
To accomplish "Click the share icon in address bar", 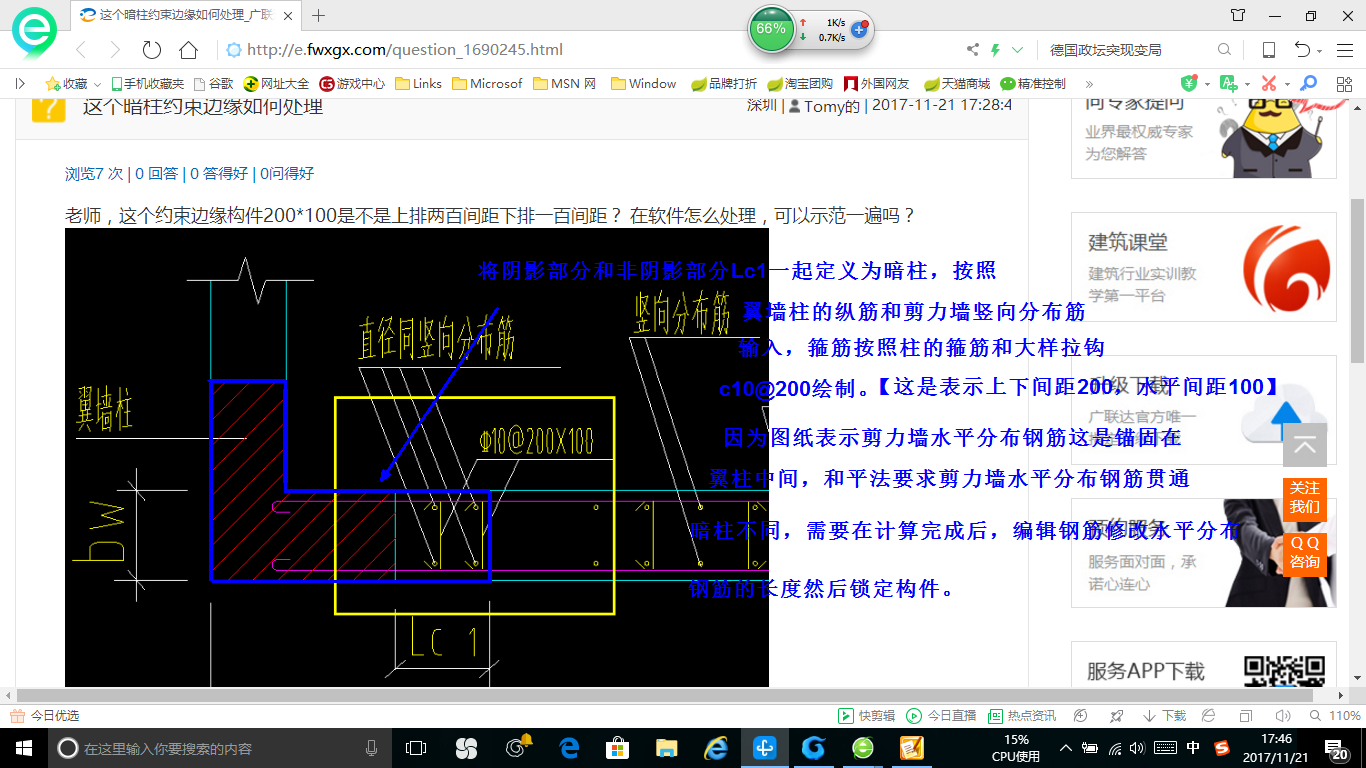I will (x=973, y=50).
